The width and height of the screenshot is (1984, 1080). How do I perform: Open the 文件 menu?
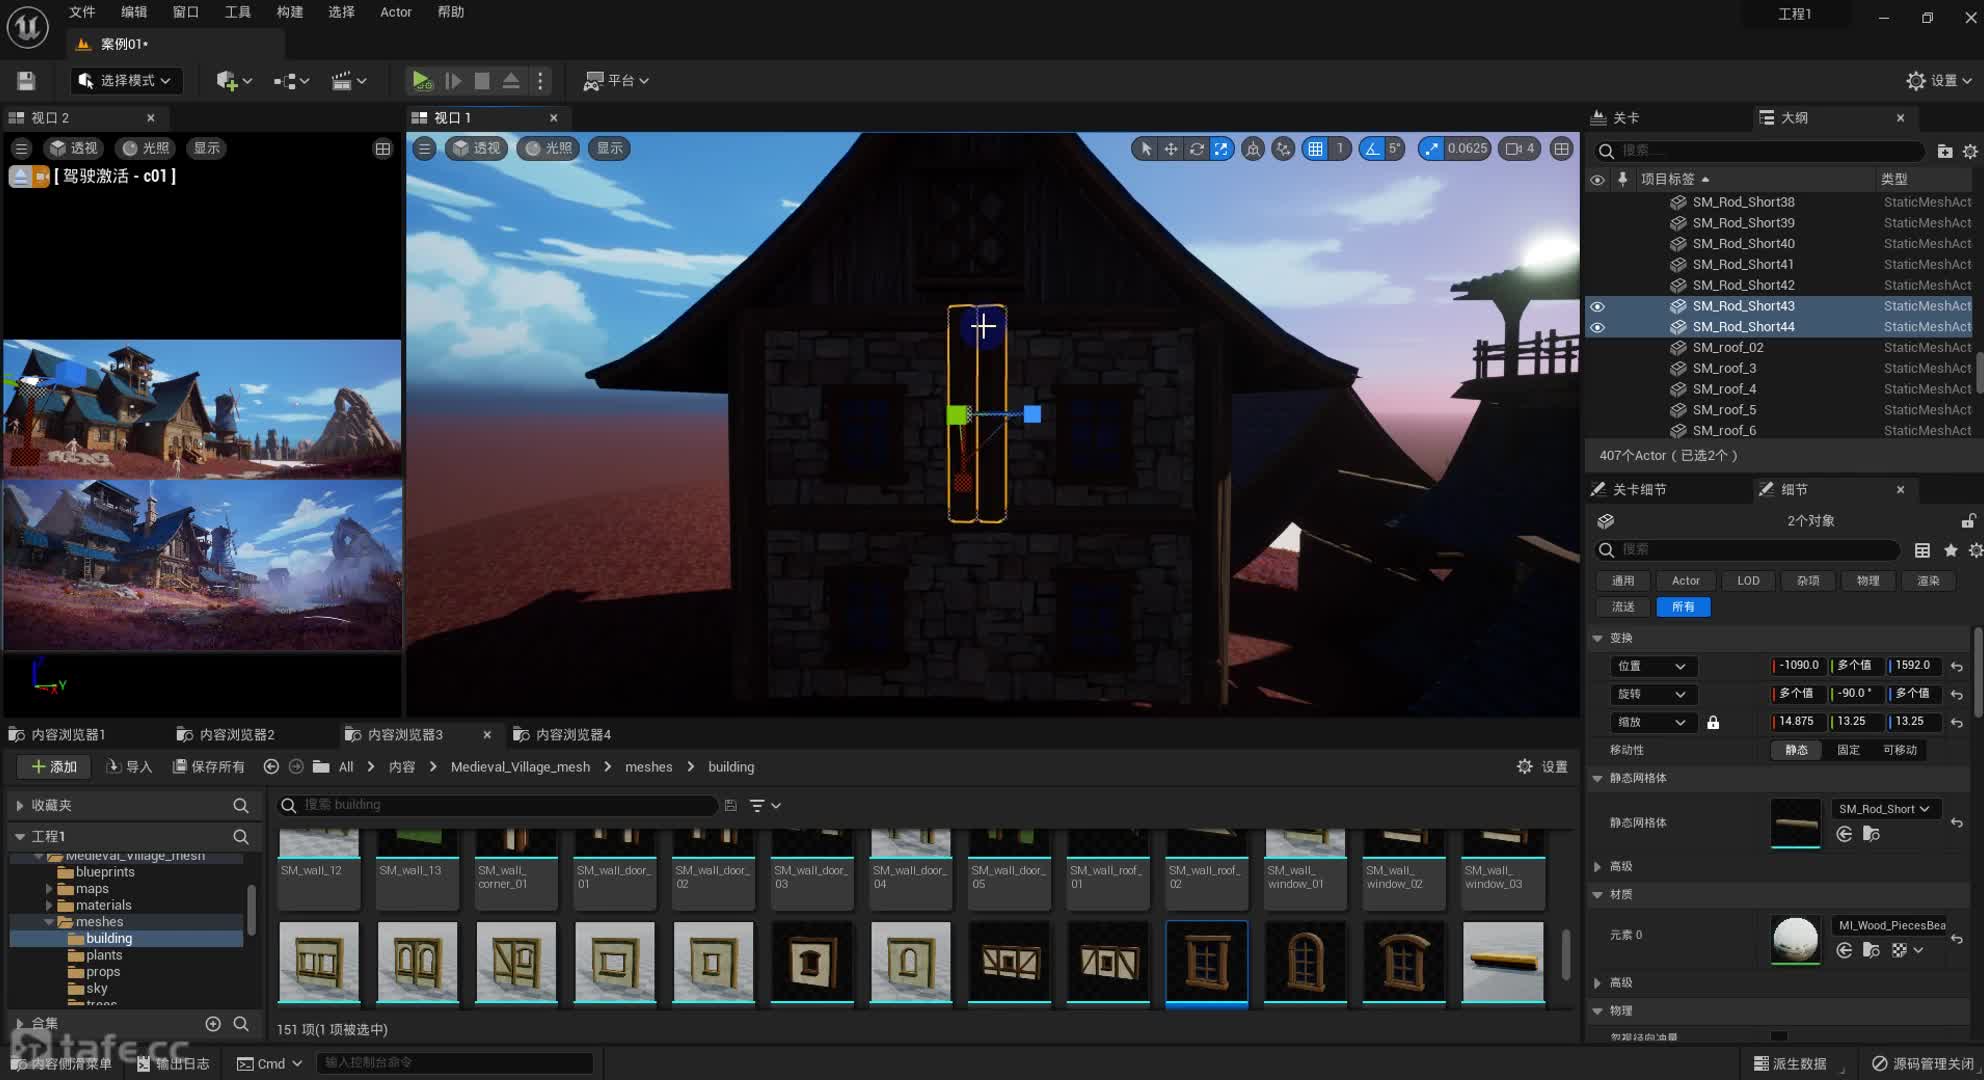click(82, 12)
